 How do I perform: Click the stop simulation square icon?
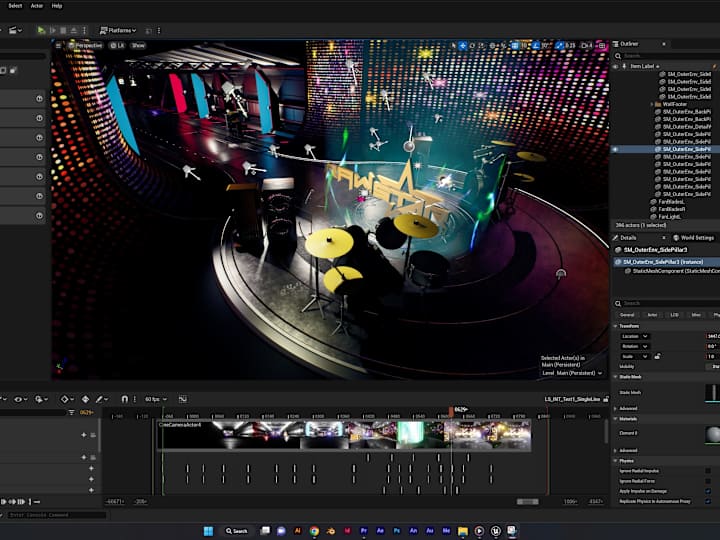[63, 30]
